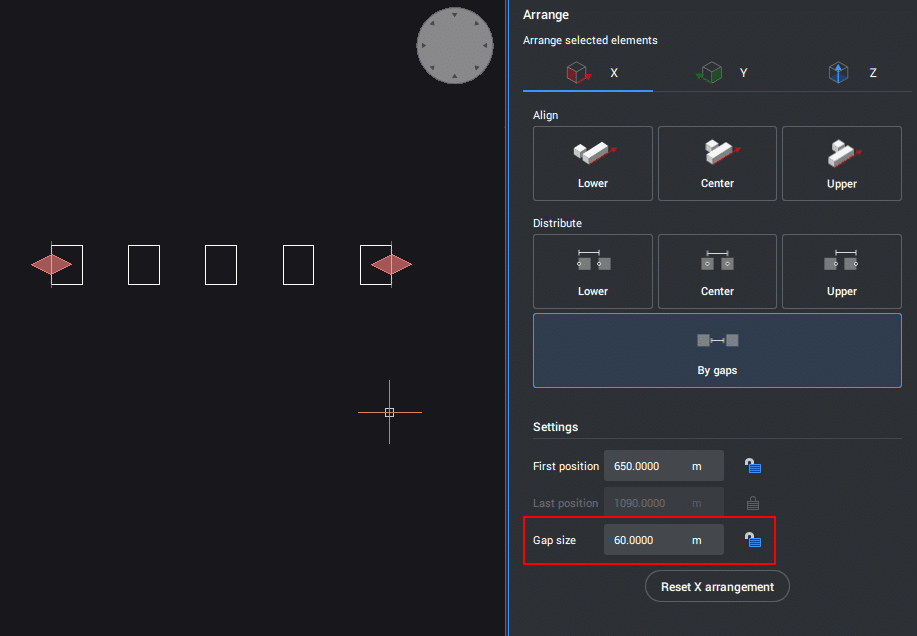Image resolution: width=917 pixels, height=636 pixels.
Task: Select the By gaps distribute option
Action: click(x=717, y=351)
